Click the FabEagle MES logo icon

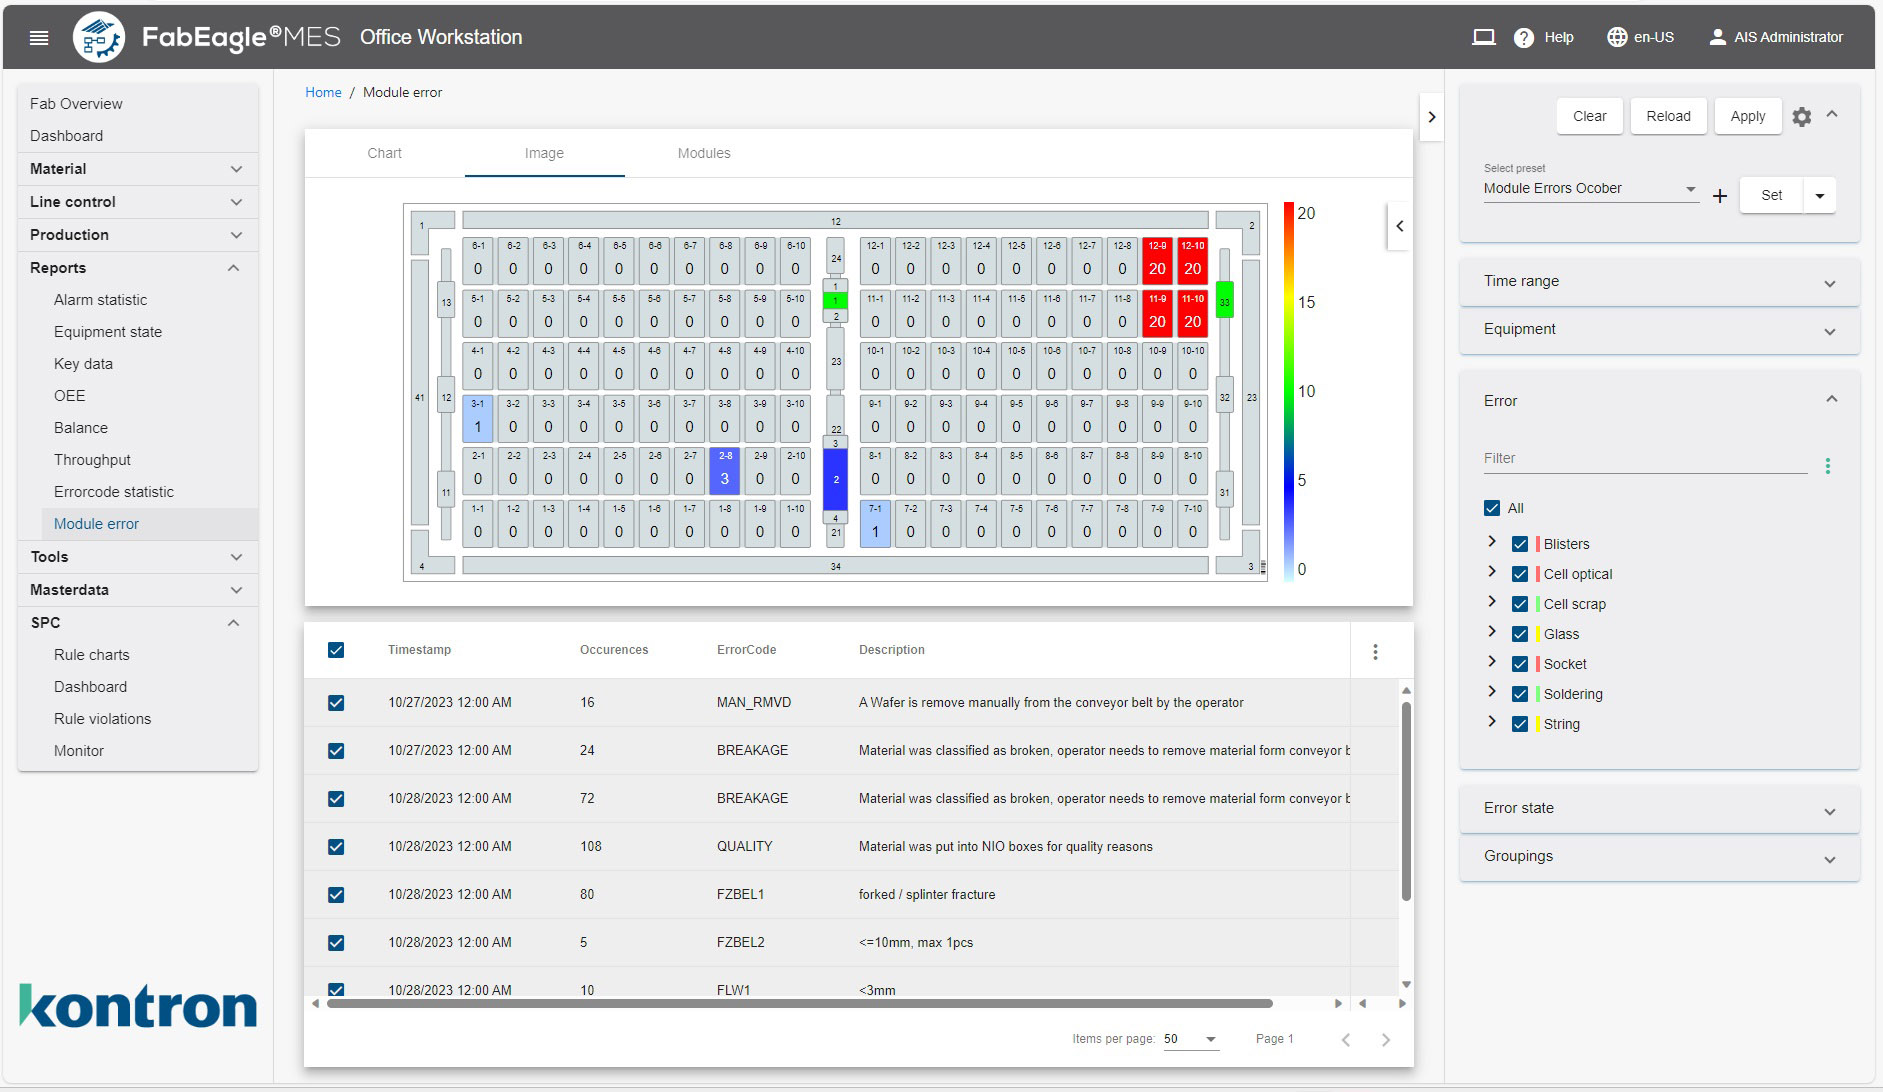tap(99, 38)
